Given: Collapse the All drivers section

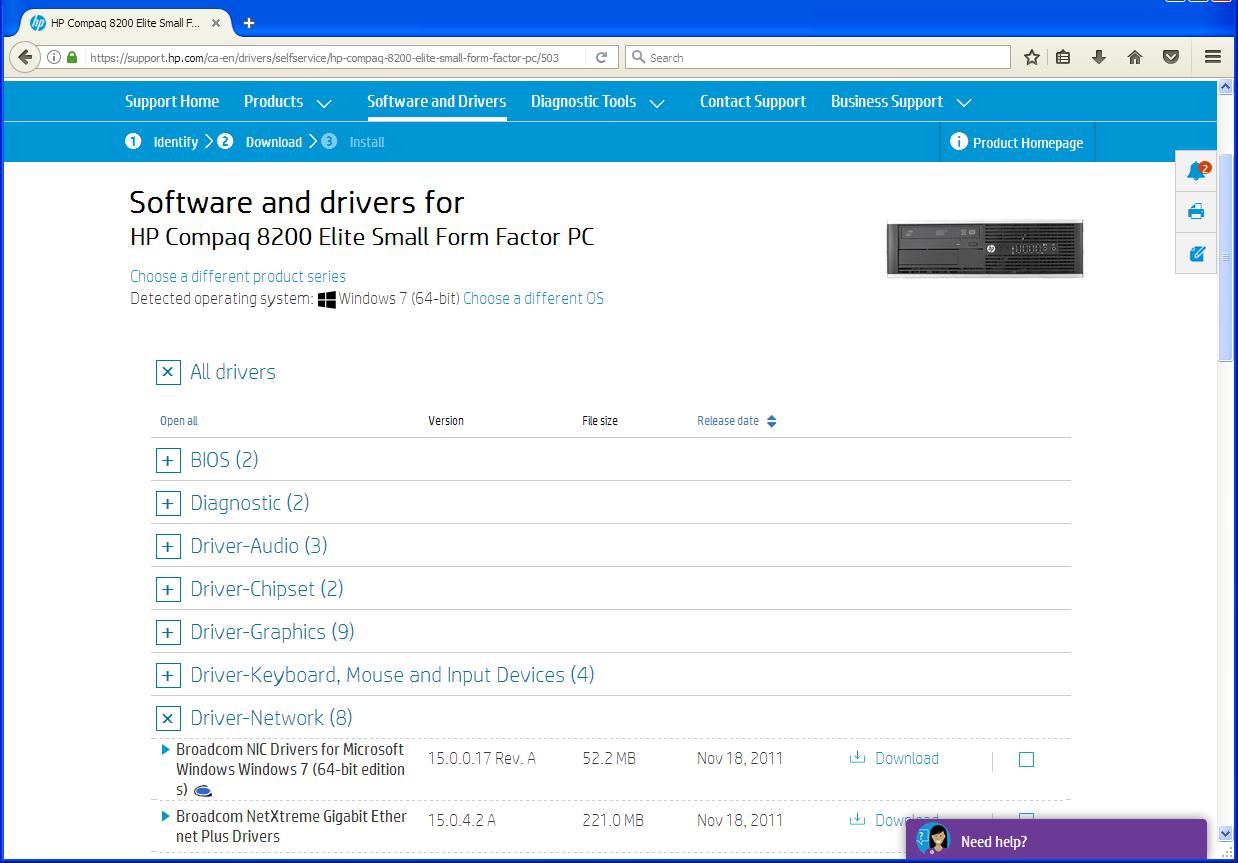Looking at the screenshot, I should [x=168, y=372].
